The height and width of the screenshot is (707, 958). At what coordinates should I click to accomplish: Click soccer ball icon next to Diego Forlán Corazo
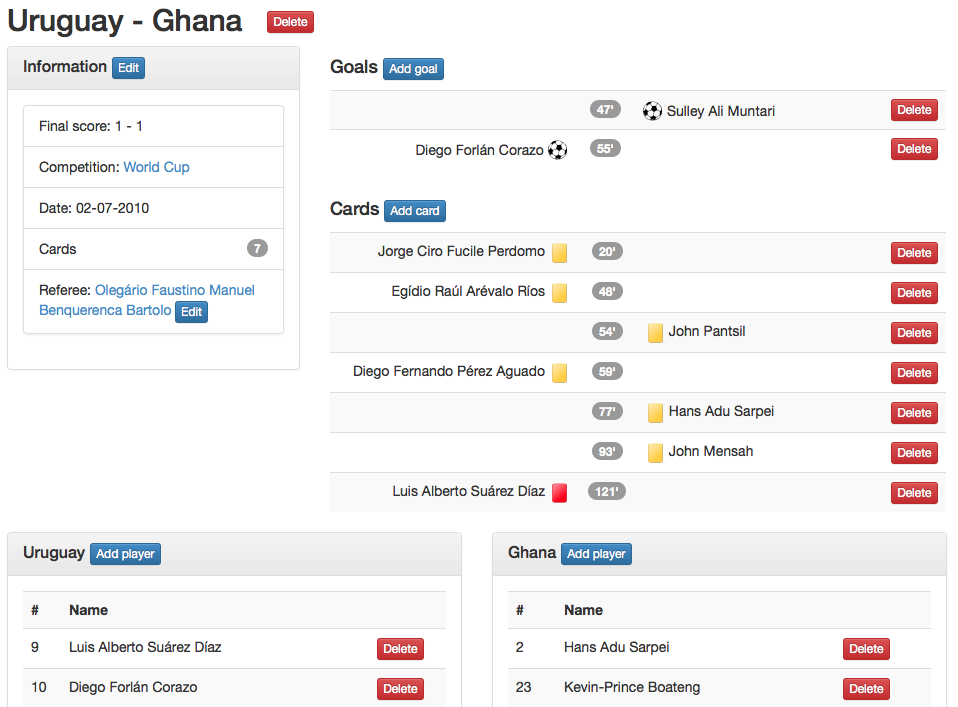tap(558, 150)
